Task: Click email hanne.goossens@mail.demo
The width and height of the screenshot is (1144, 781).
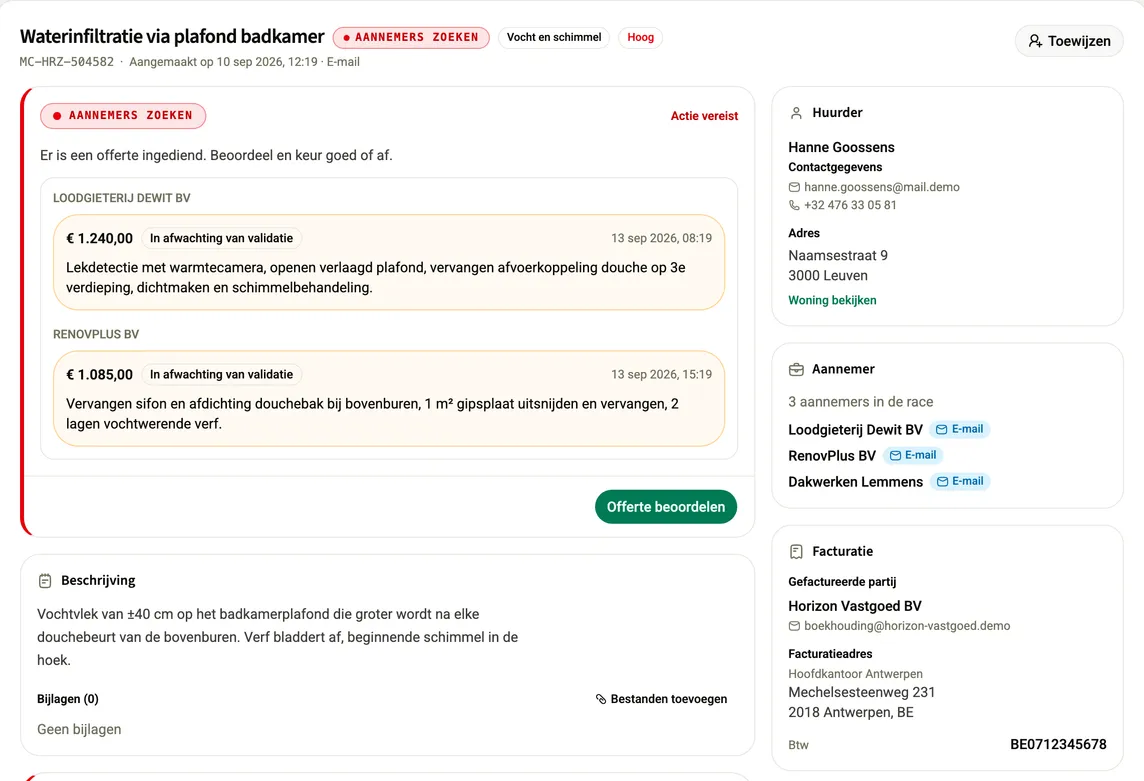Action: tap(881, 187)
